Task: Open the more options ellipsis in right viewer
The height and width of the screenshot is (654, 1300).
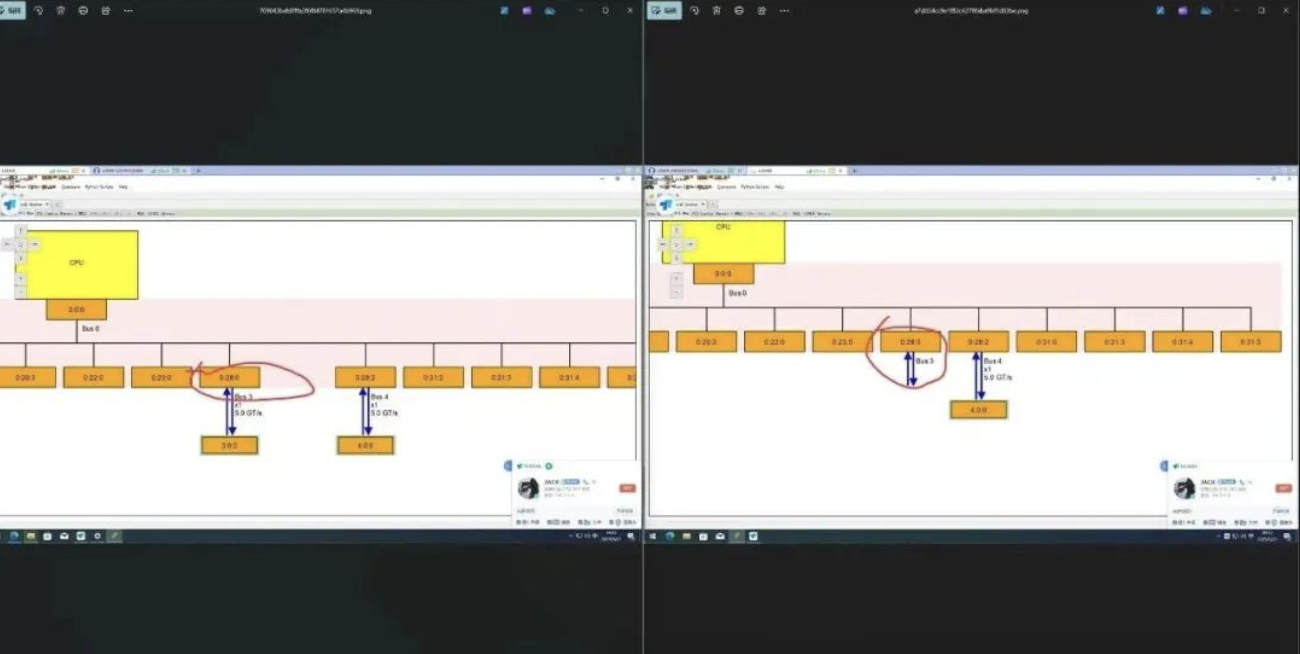Action: 783,10
